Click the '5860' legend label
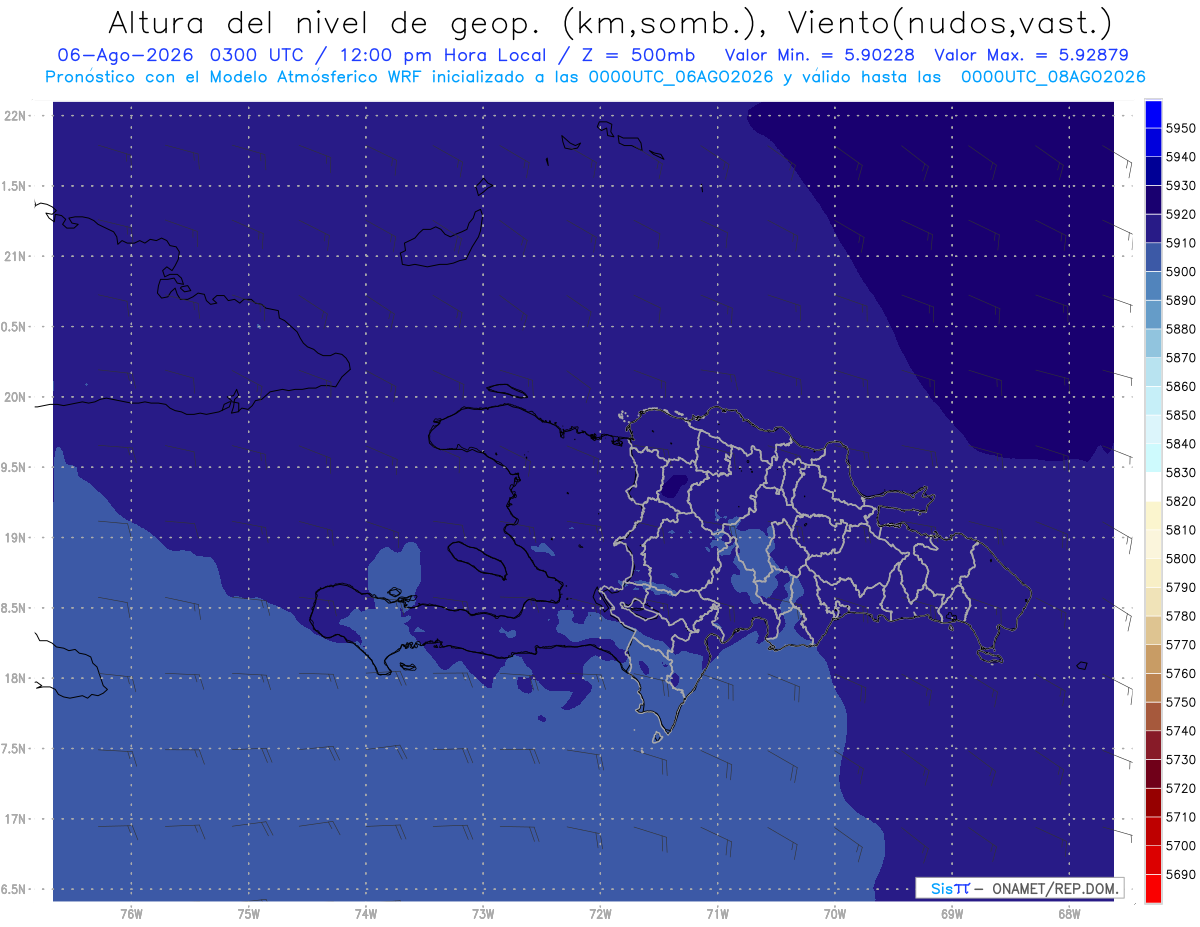 pos(1180,386)
